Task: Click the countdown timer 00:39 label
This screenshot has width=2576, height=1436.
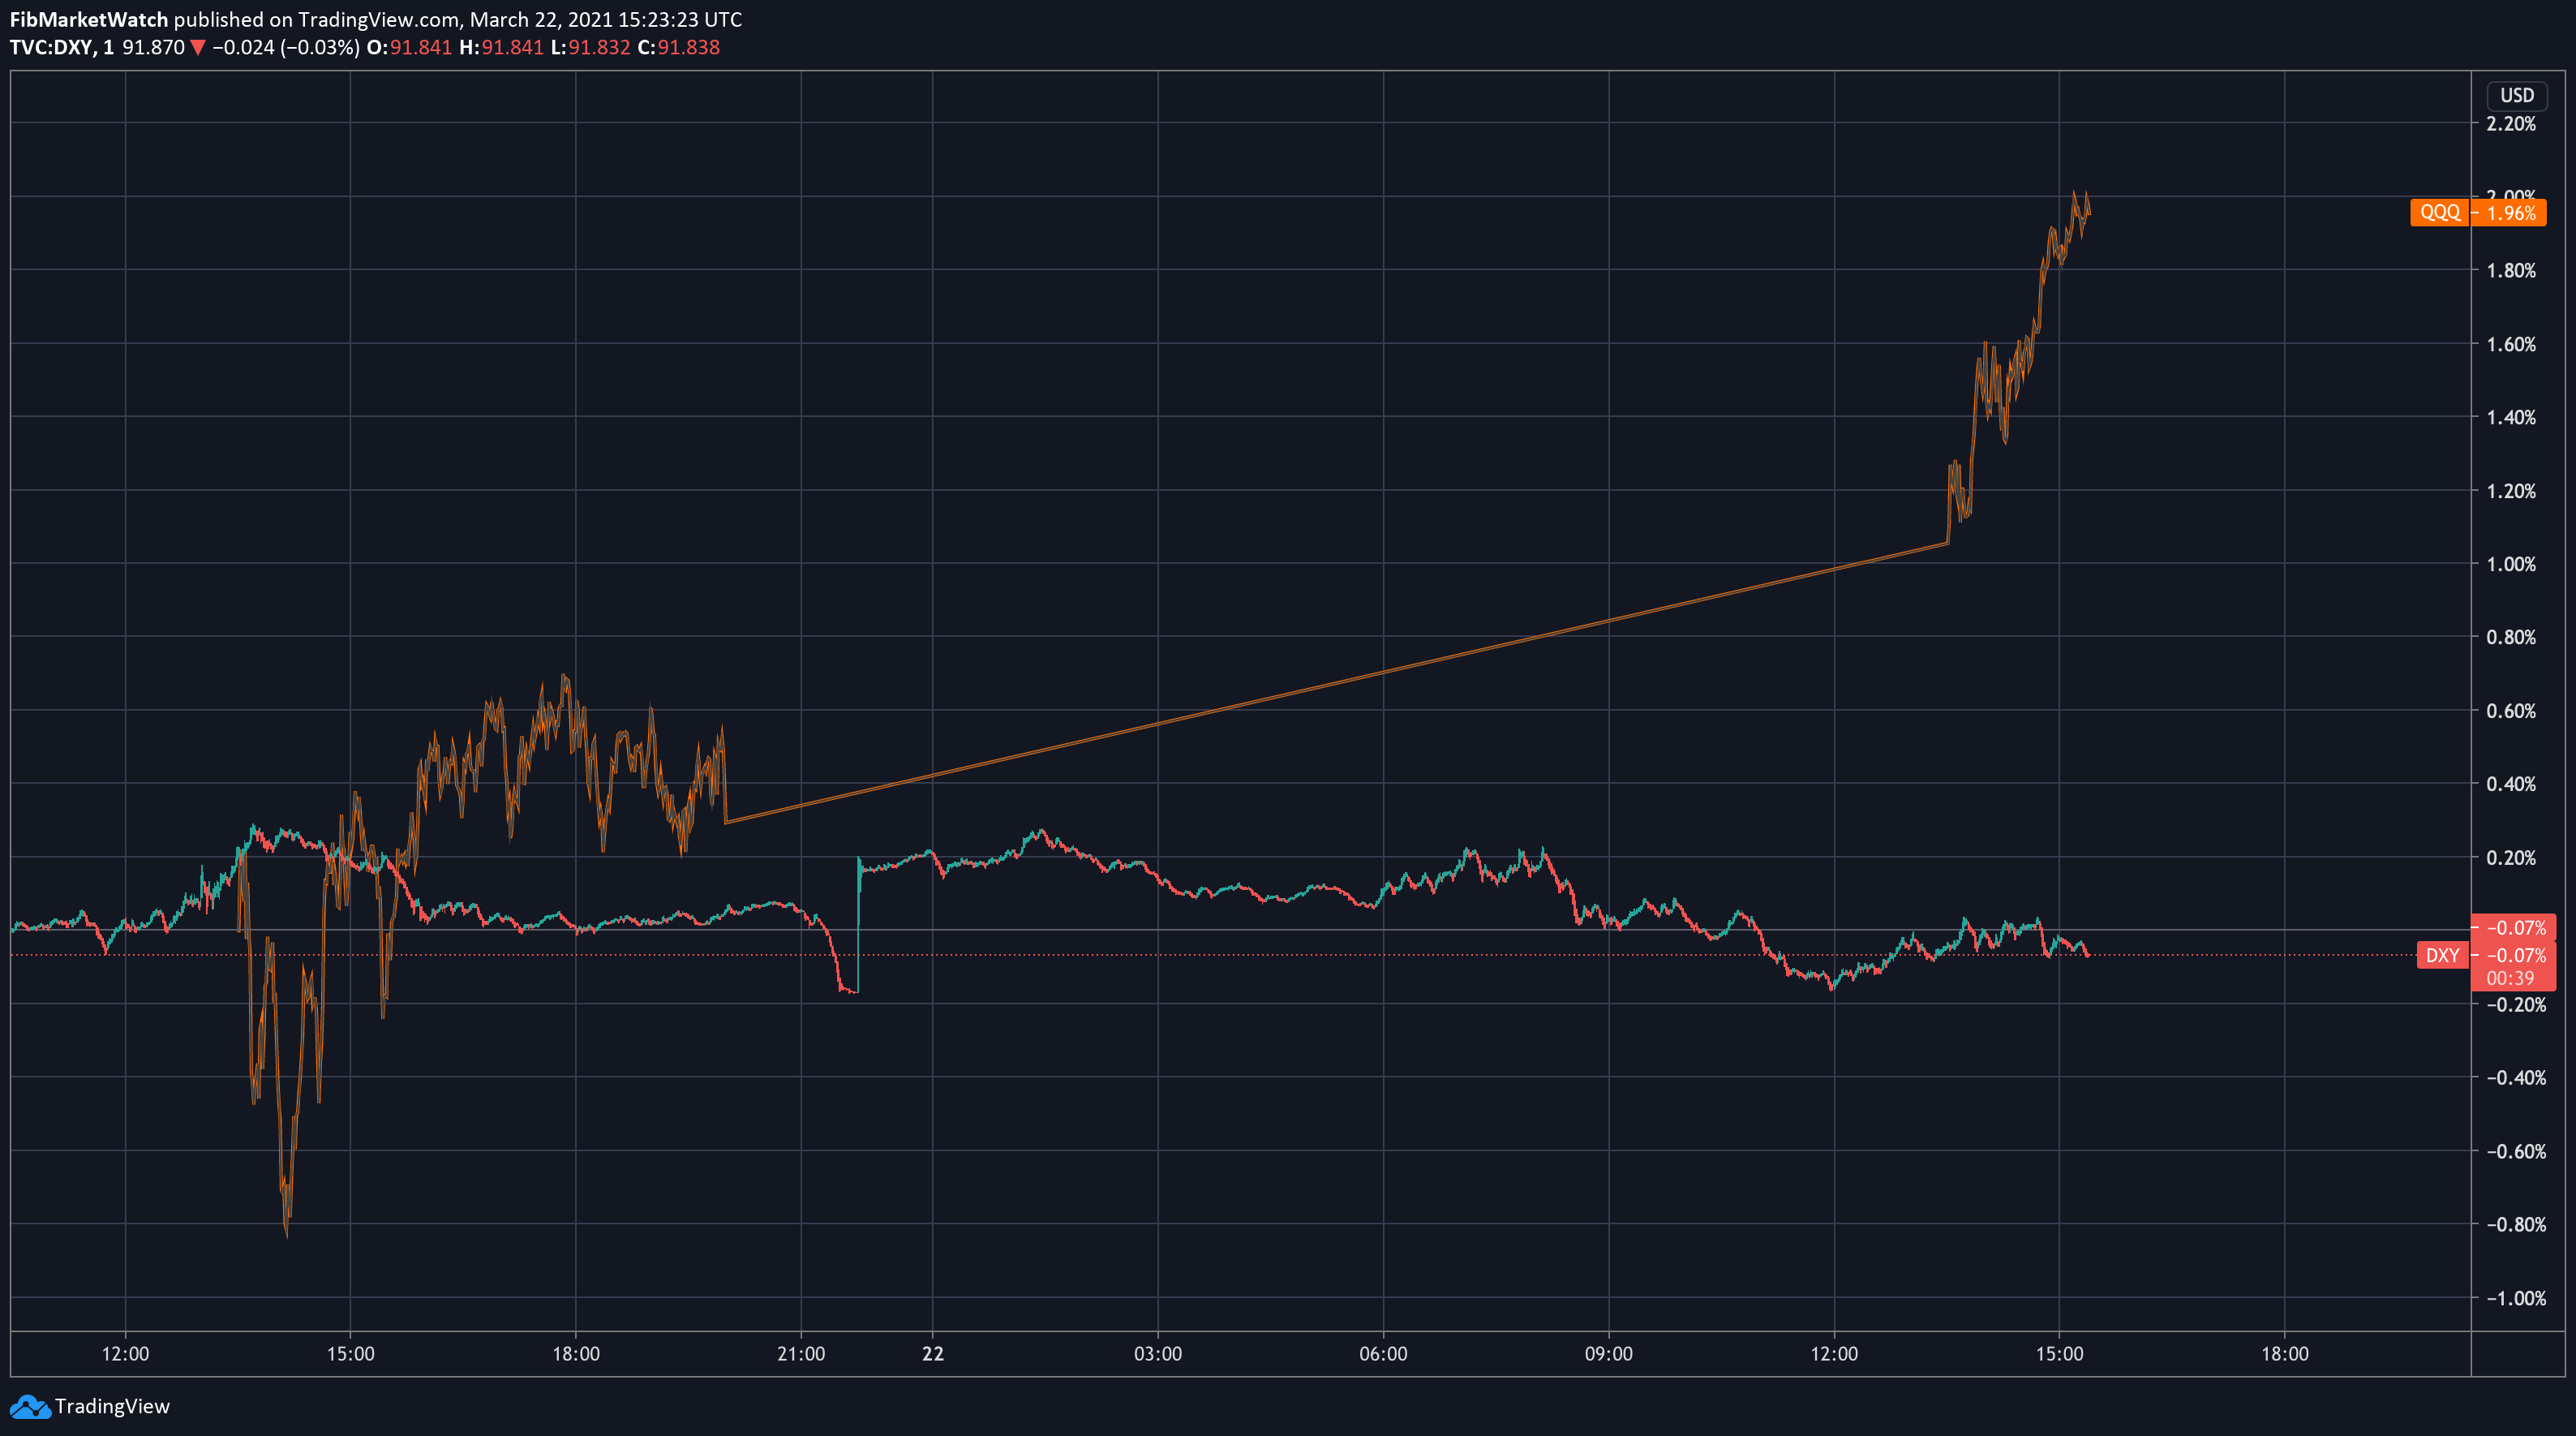Action: tap(2511, 979)
